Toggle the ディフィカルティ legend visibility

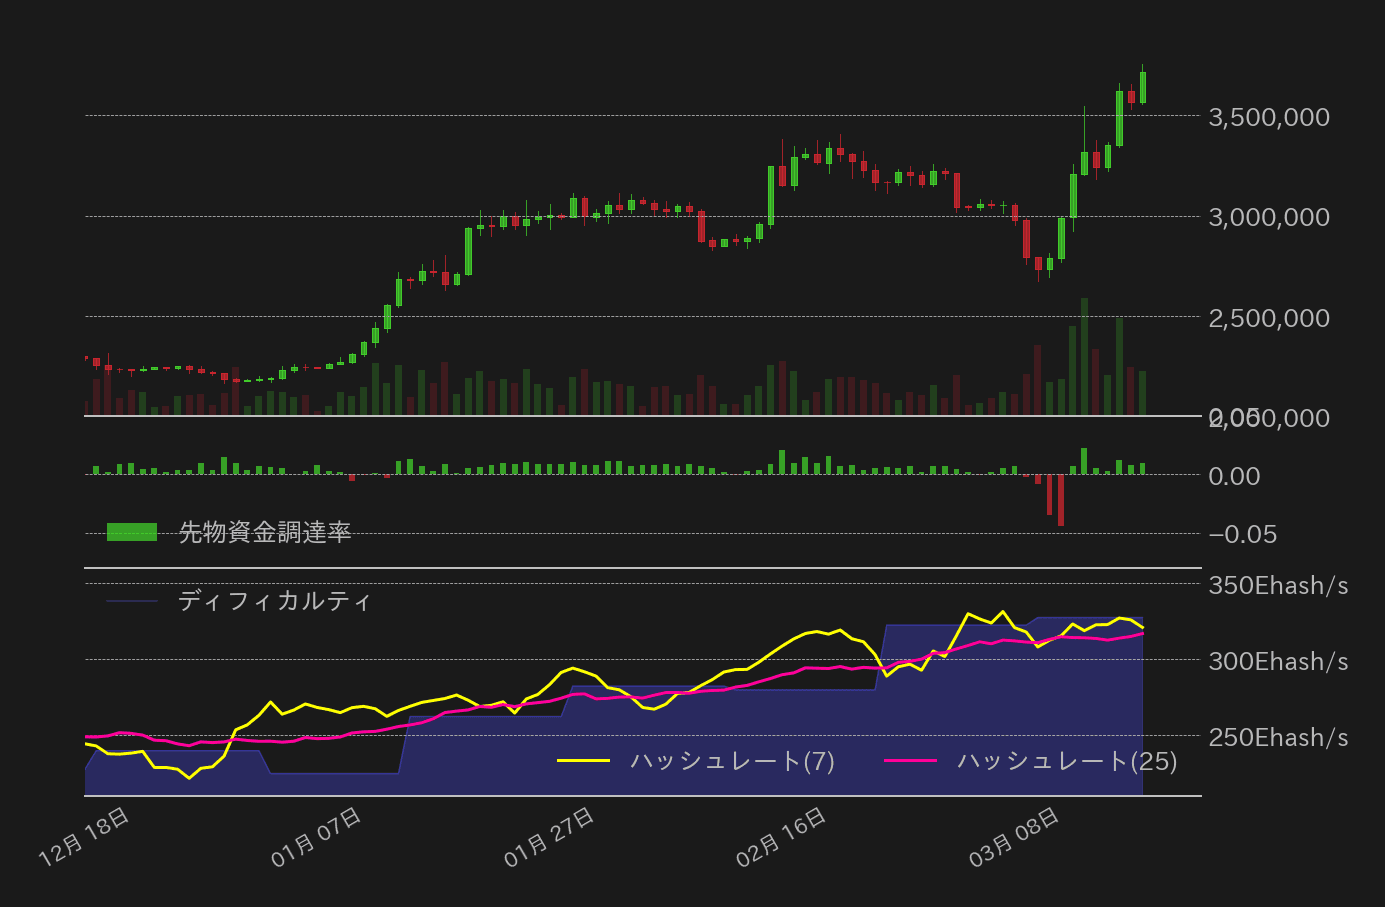point(273,601)
